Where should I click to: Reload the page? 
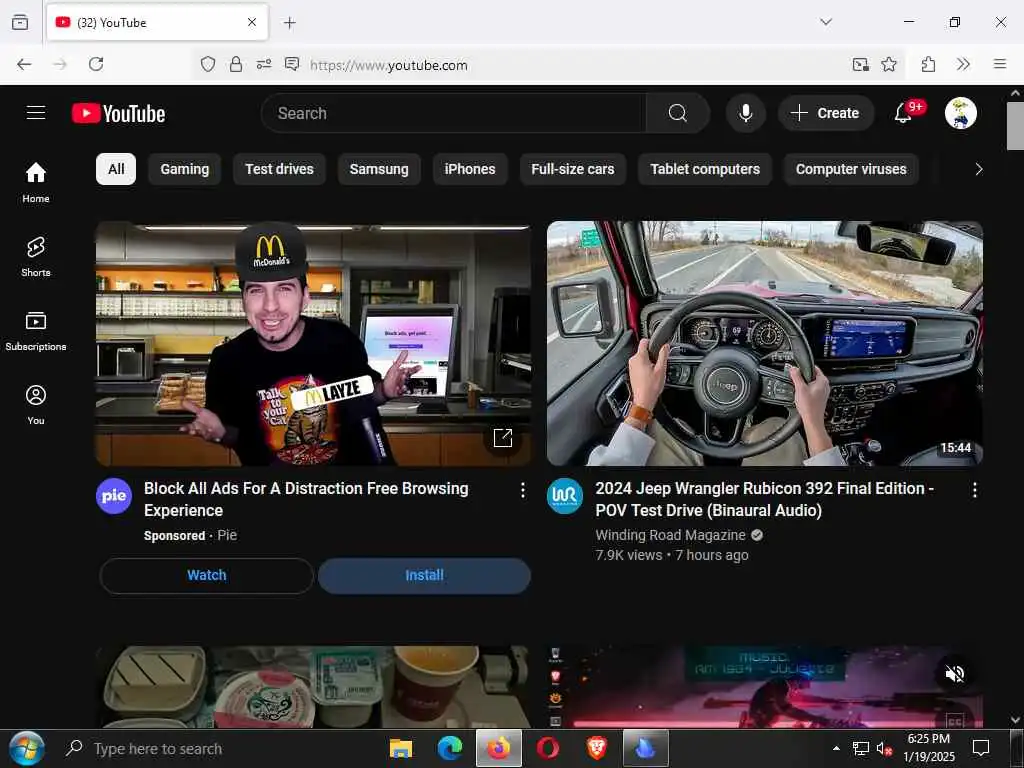click(96, 64)
